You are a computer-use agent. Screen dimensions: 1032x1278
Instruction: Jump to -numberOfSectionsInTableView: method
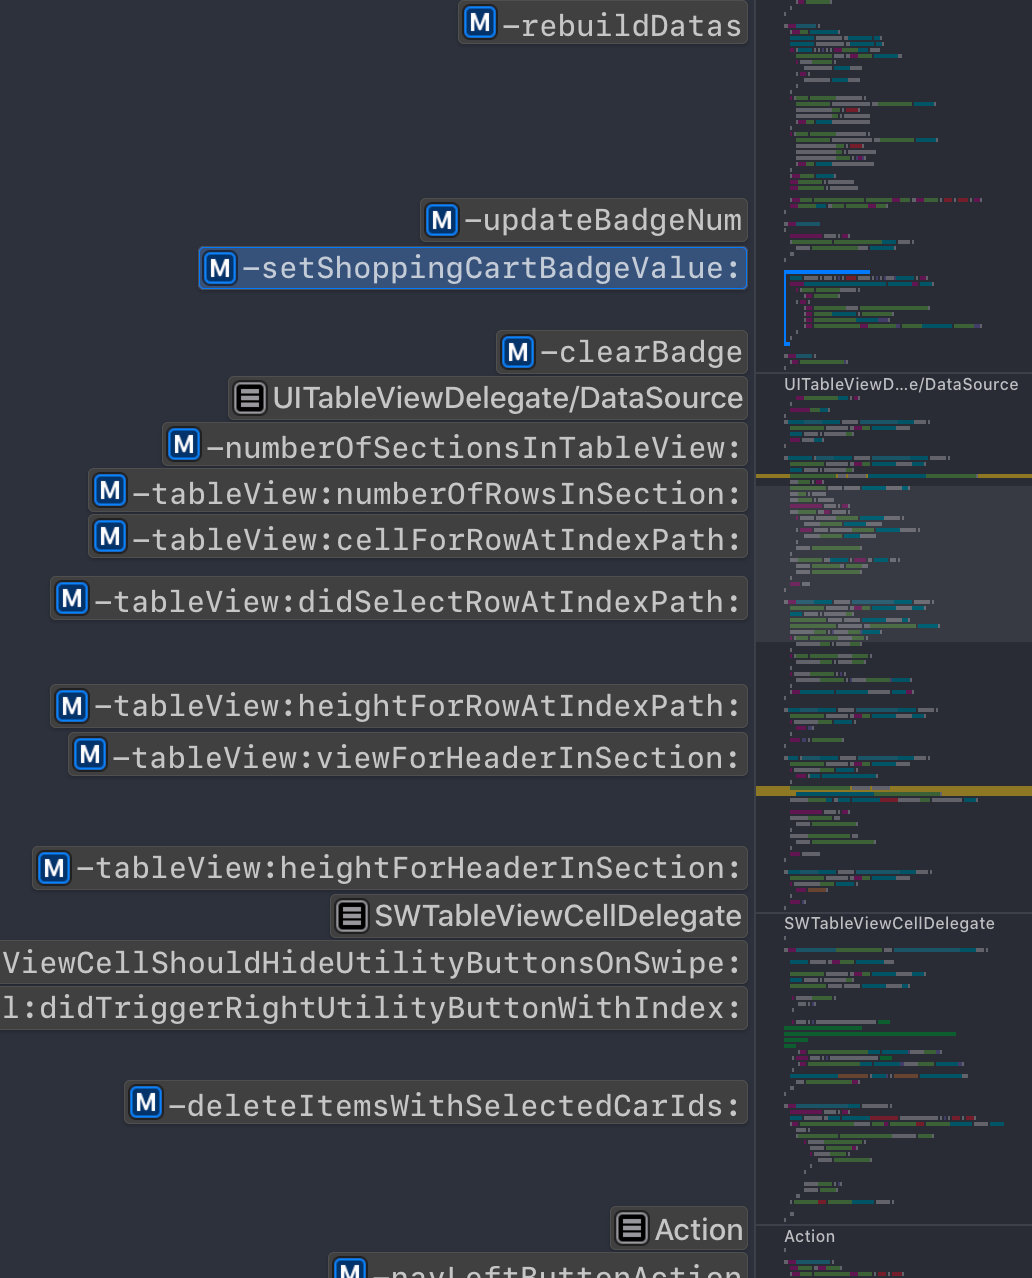455,445
